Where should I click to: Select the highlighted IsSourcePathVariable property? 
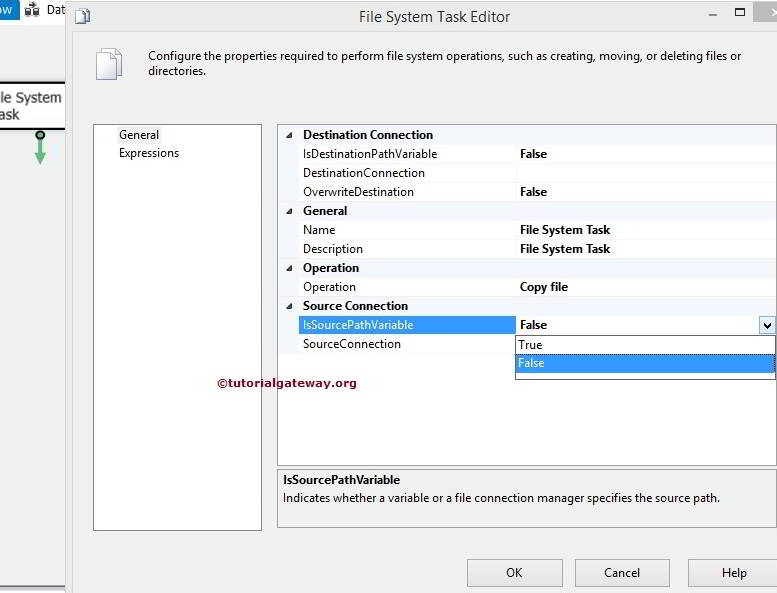pyautogui.click(x=407, y=325)
